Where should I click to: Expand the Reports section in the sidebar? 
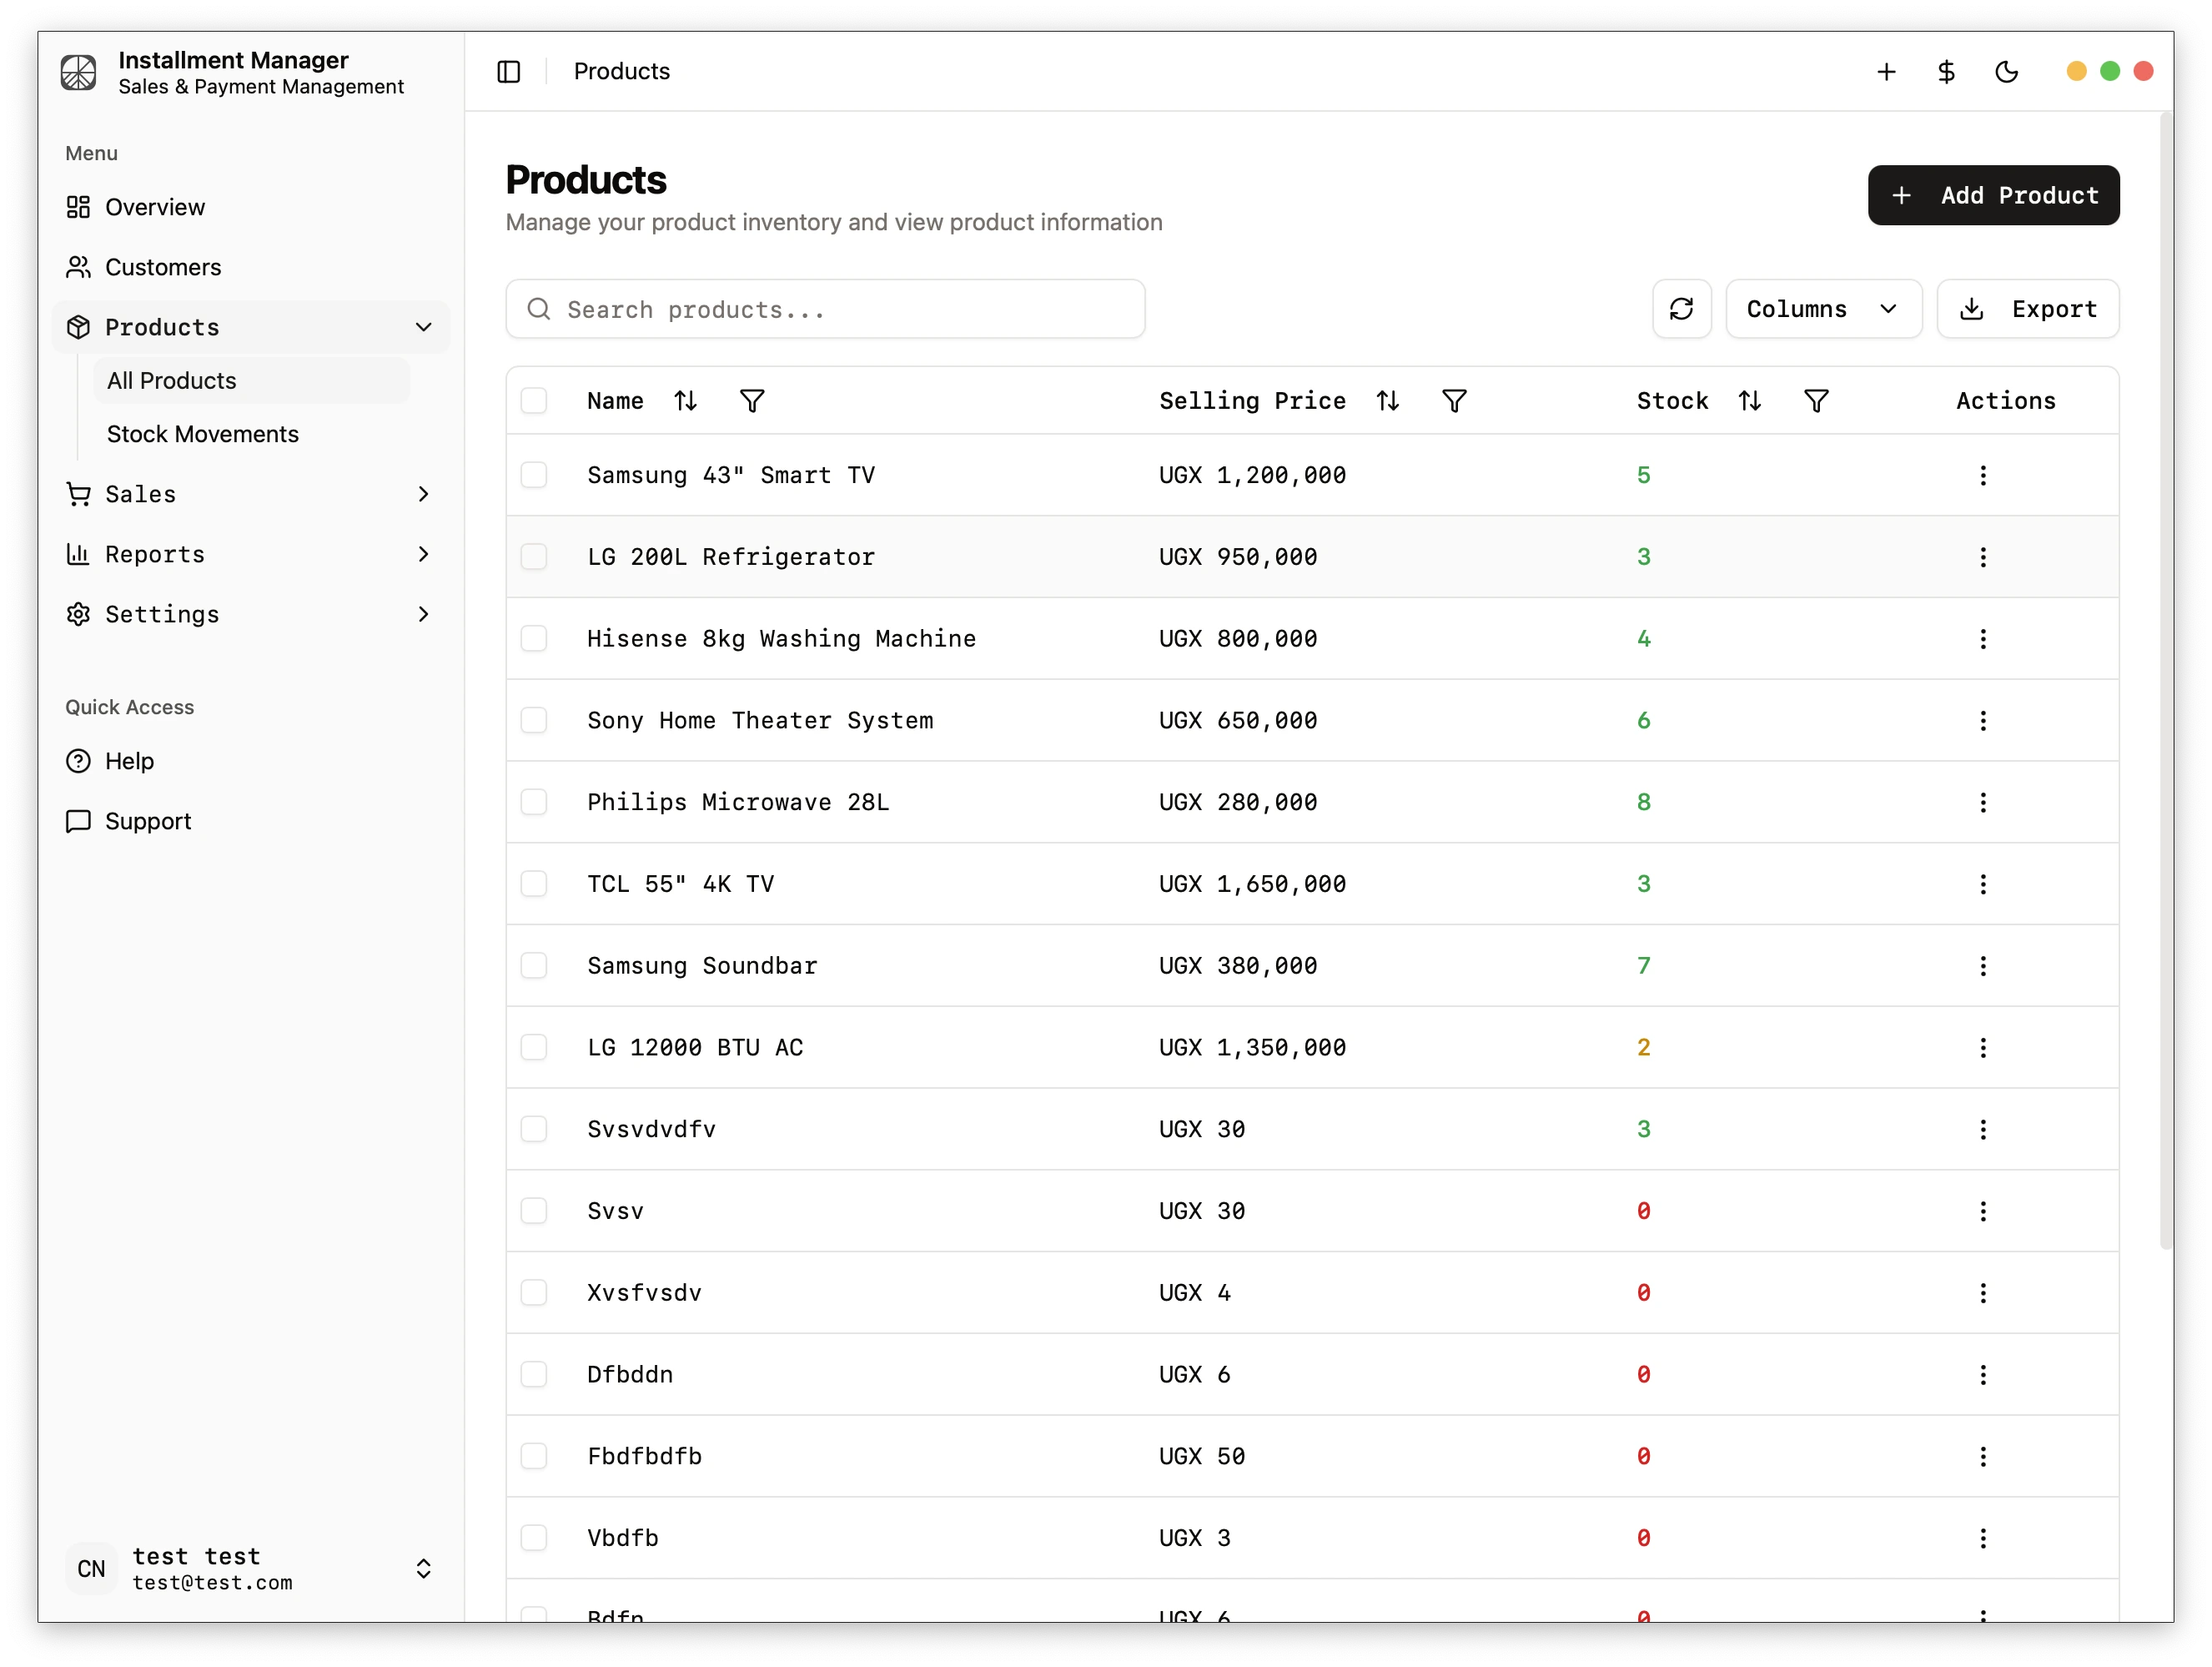pyautogui.click(x=155, y=554)
